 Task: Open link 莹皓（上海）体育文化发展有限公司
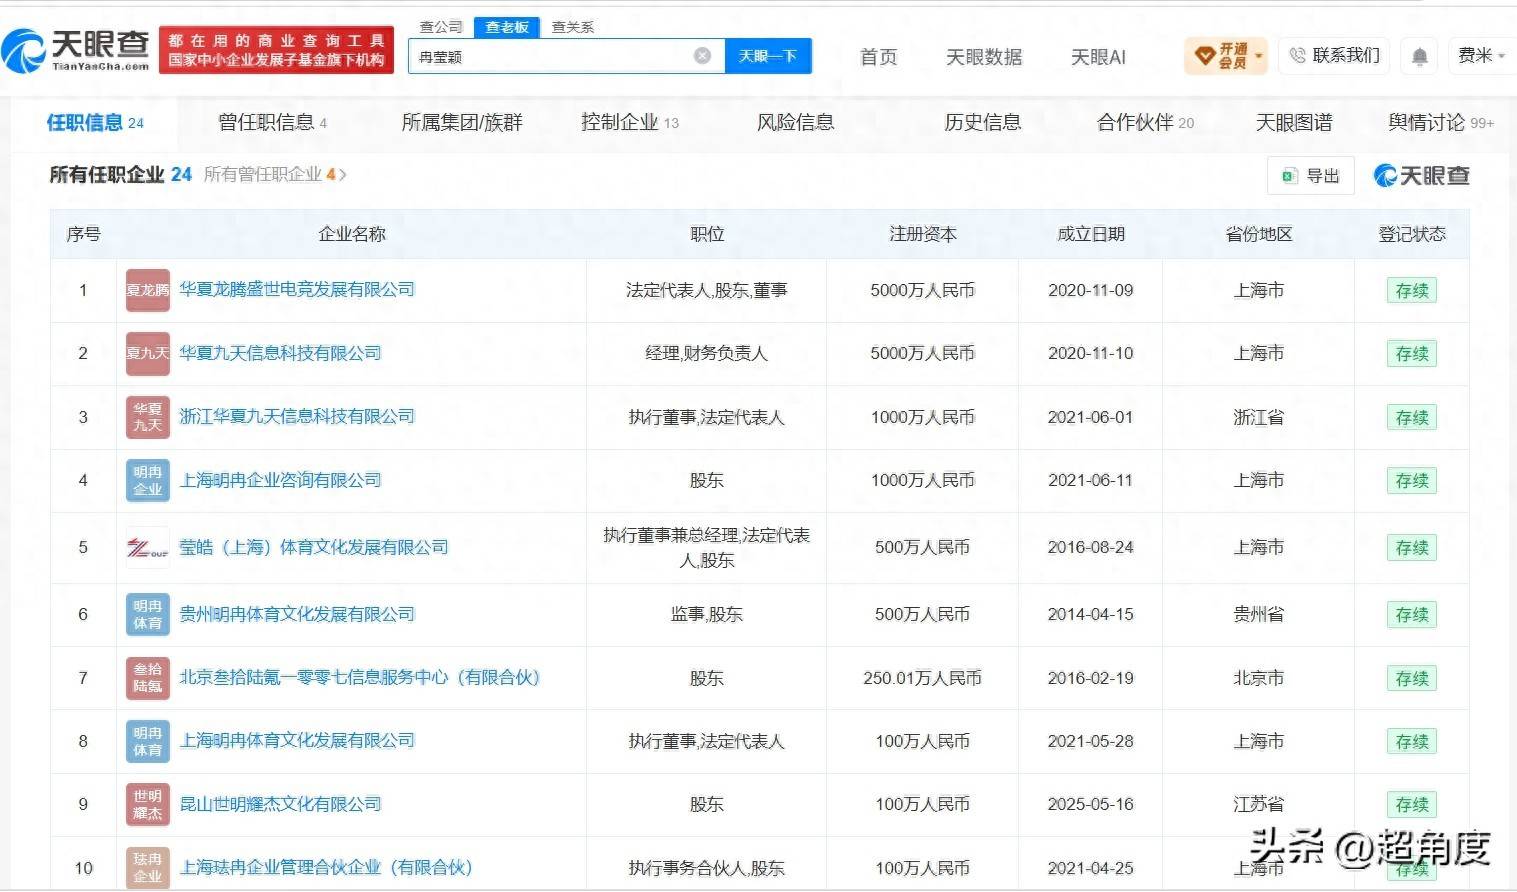click(x=314, y=547)
